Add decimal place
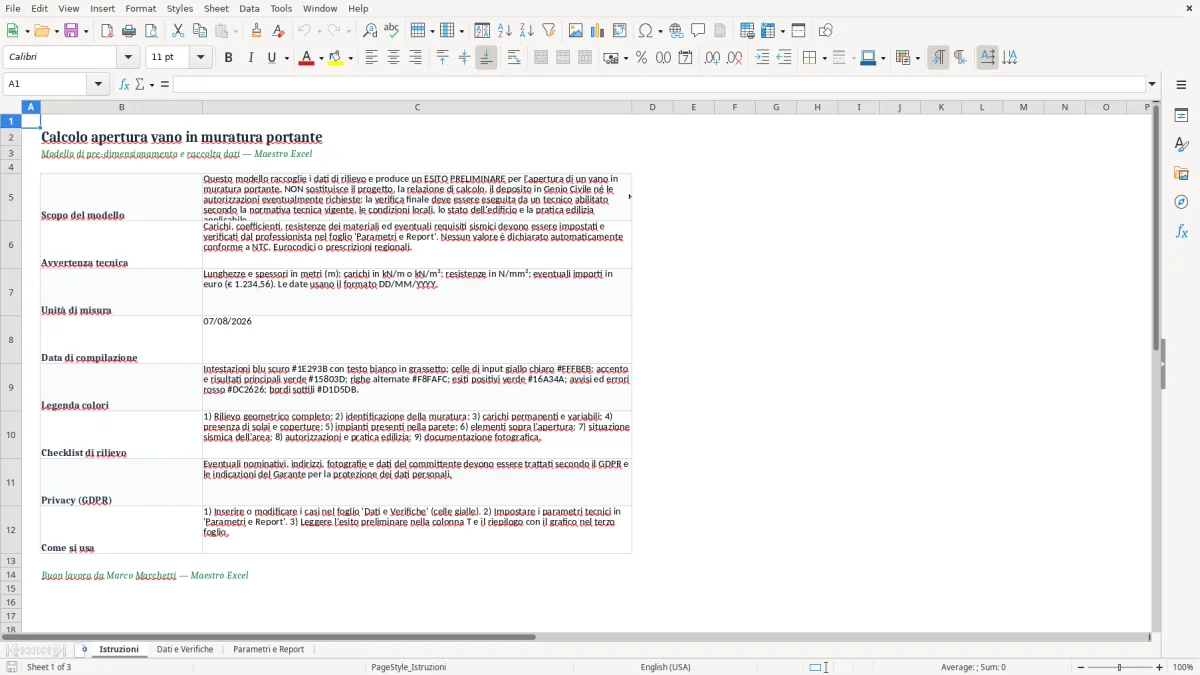Screen dimensions: 1200x675 click(x=712, y=58)
